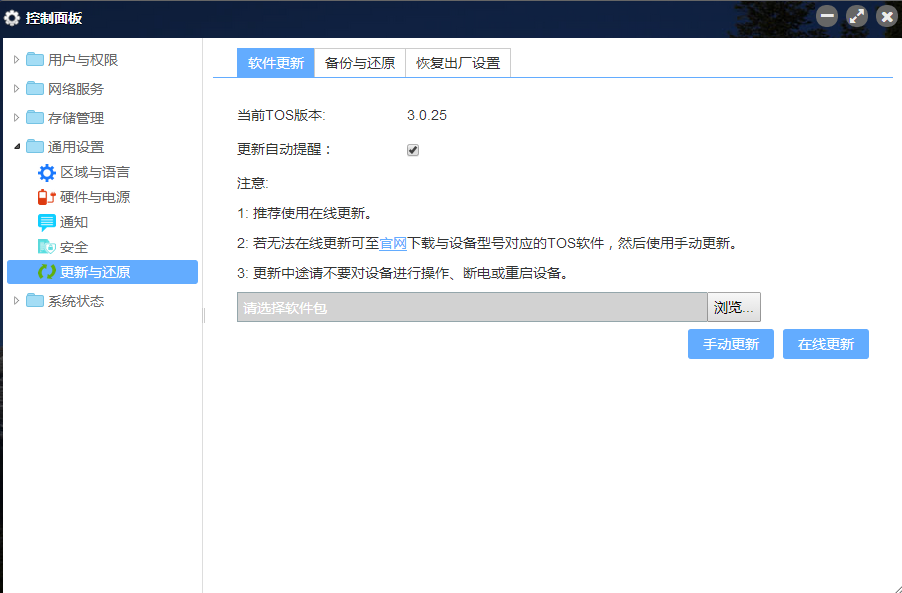The height and width of the screenshot is (593, 902).
Task: Click the 更新与还原 green refresh icon
Action: click(47, 272)
